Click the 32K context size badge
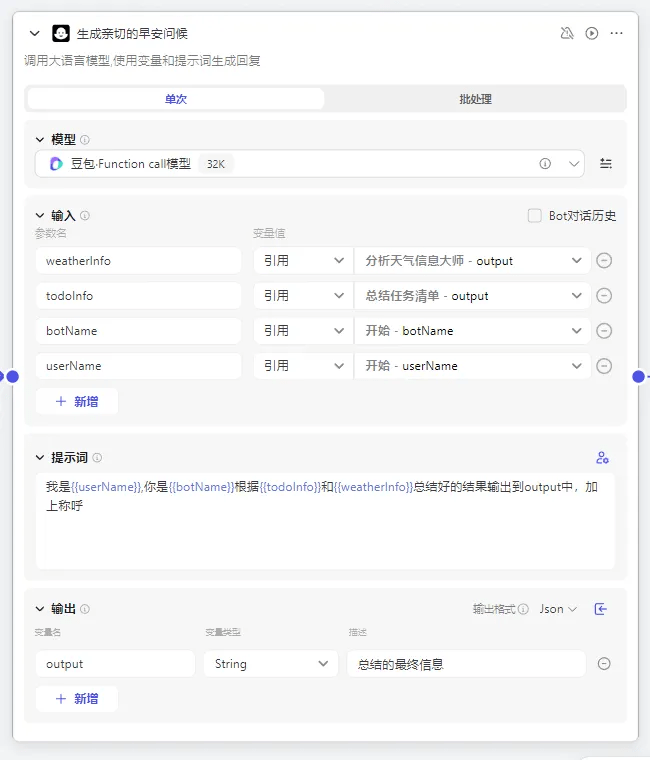This screenshot has width=650, height=760. 216,164
